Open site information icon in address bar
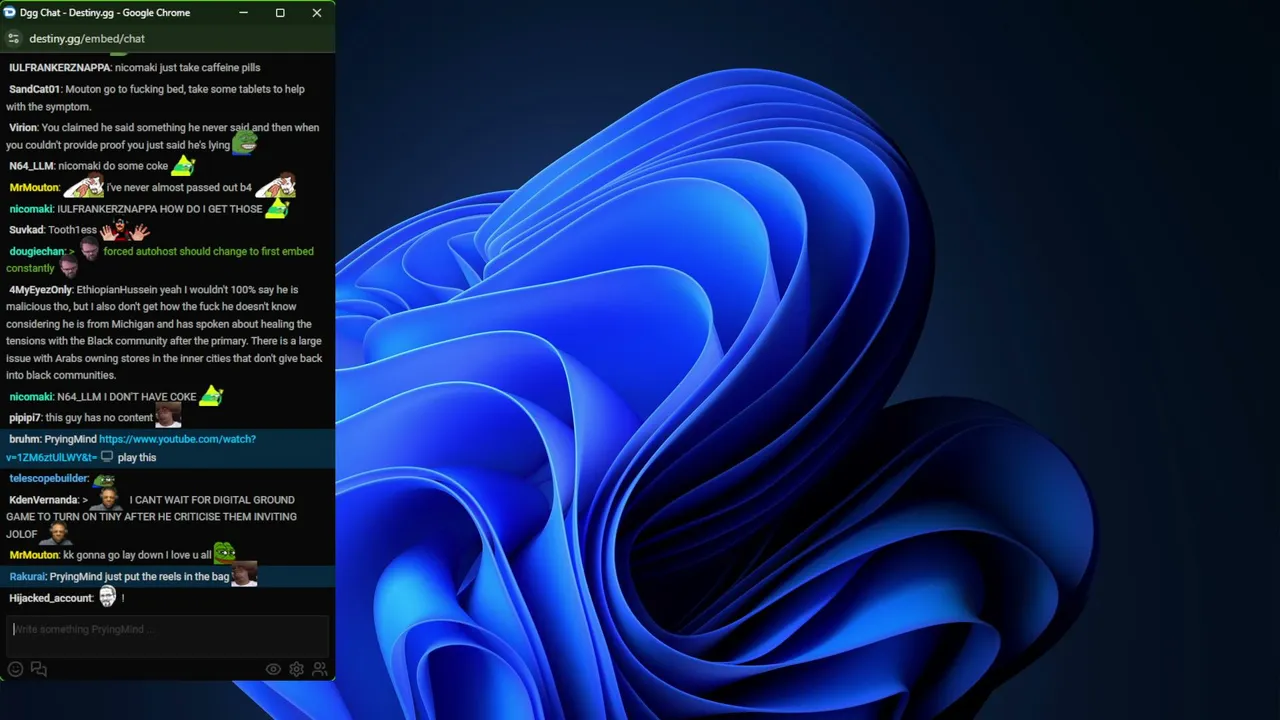Image resolution: width=1280 pixels, height=720 pixels. point(13,38)
